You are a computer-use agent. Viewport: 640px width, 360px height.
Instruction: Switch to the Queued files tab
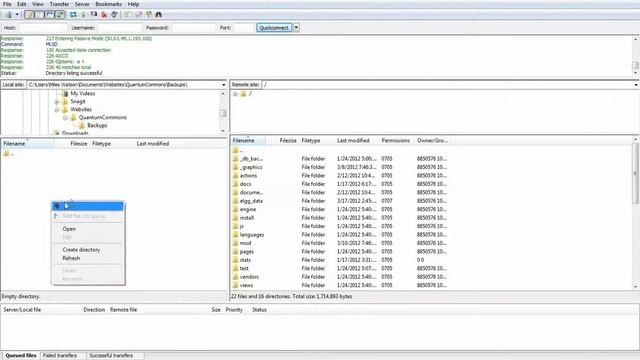[x=21, y=356]
